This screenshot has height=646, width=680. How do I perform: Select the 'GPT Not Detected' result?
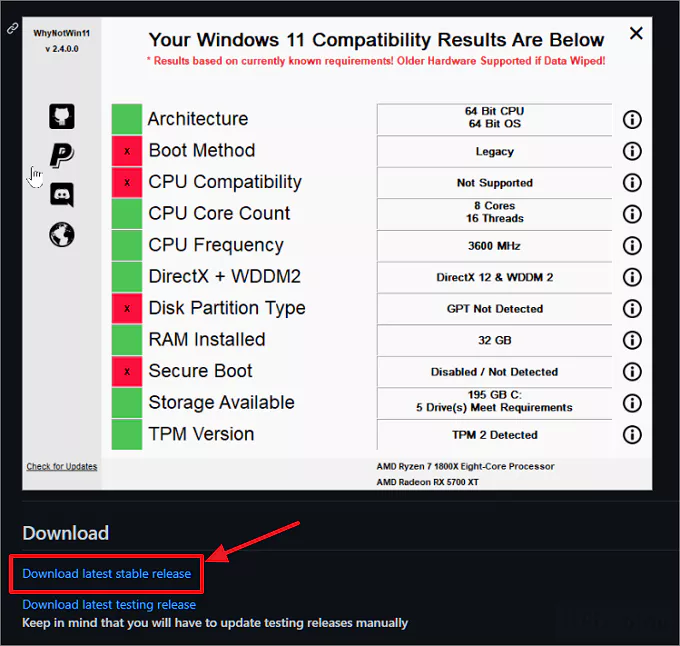[494, 309]
